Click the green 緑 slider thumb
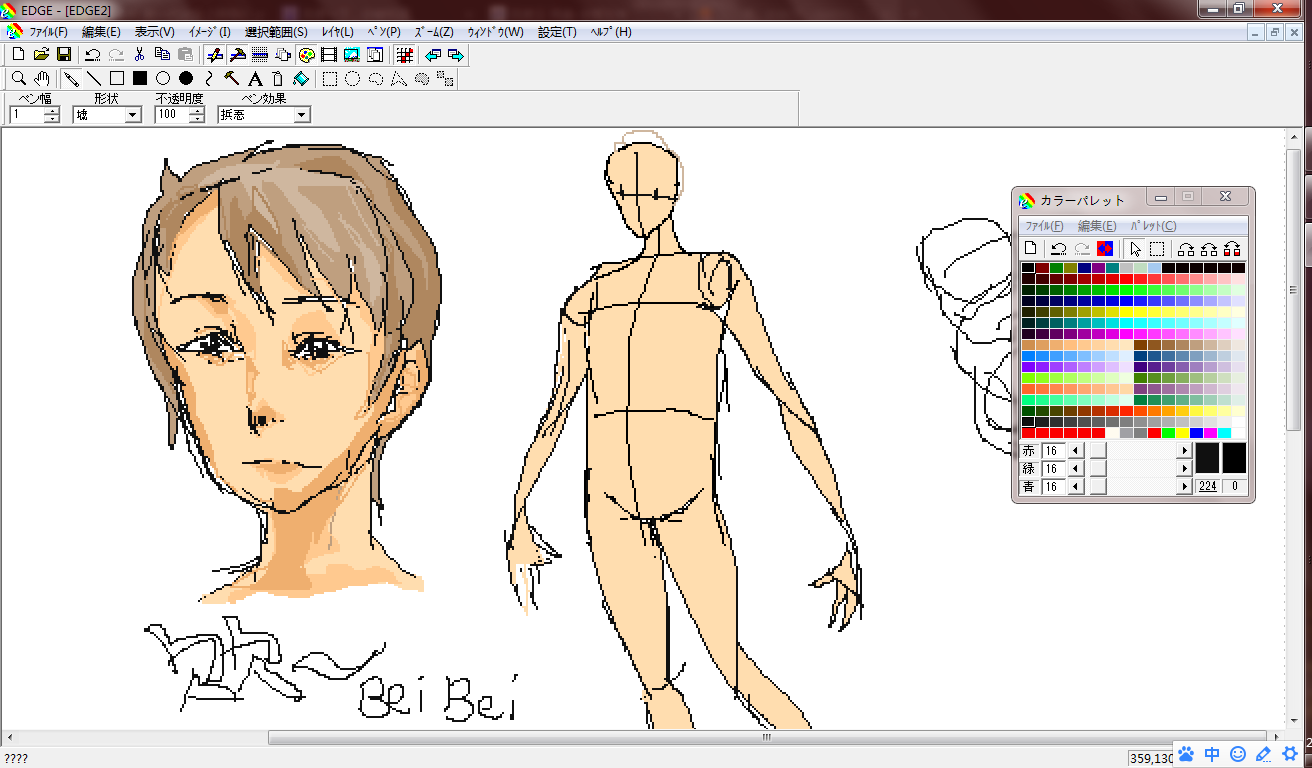 [x=1098, y=469]
